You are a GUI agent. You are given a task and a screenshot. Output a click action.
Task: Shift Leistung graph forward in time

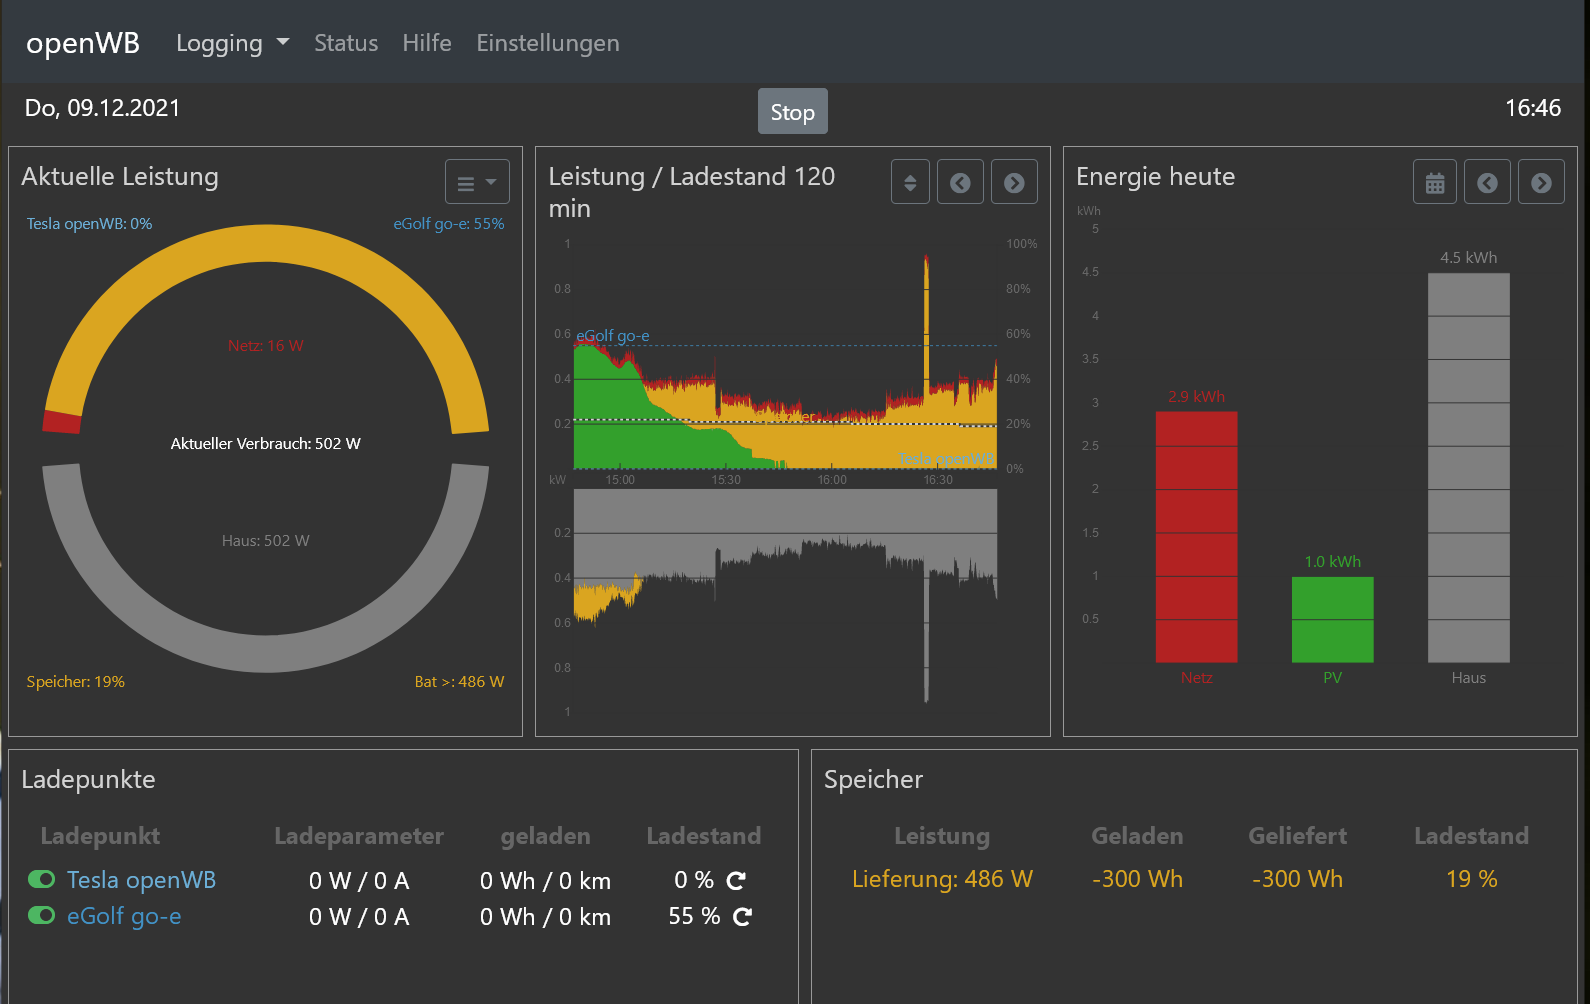tap(1014, 182)
